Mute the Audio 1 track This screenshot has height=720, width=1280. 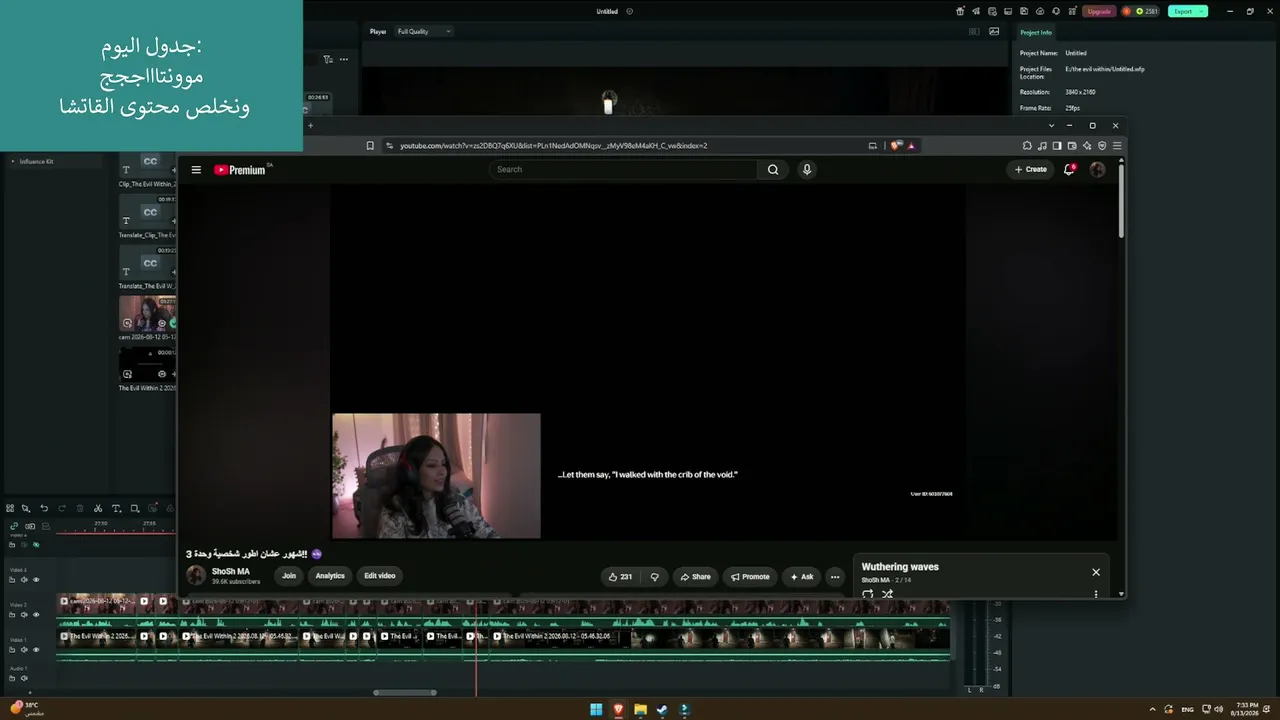pos(24,678)
